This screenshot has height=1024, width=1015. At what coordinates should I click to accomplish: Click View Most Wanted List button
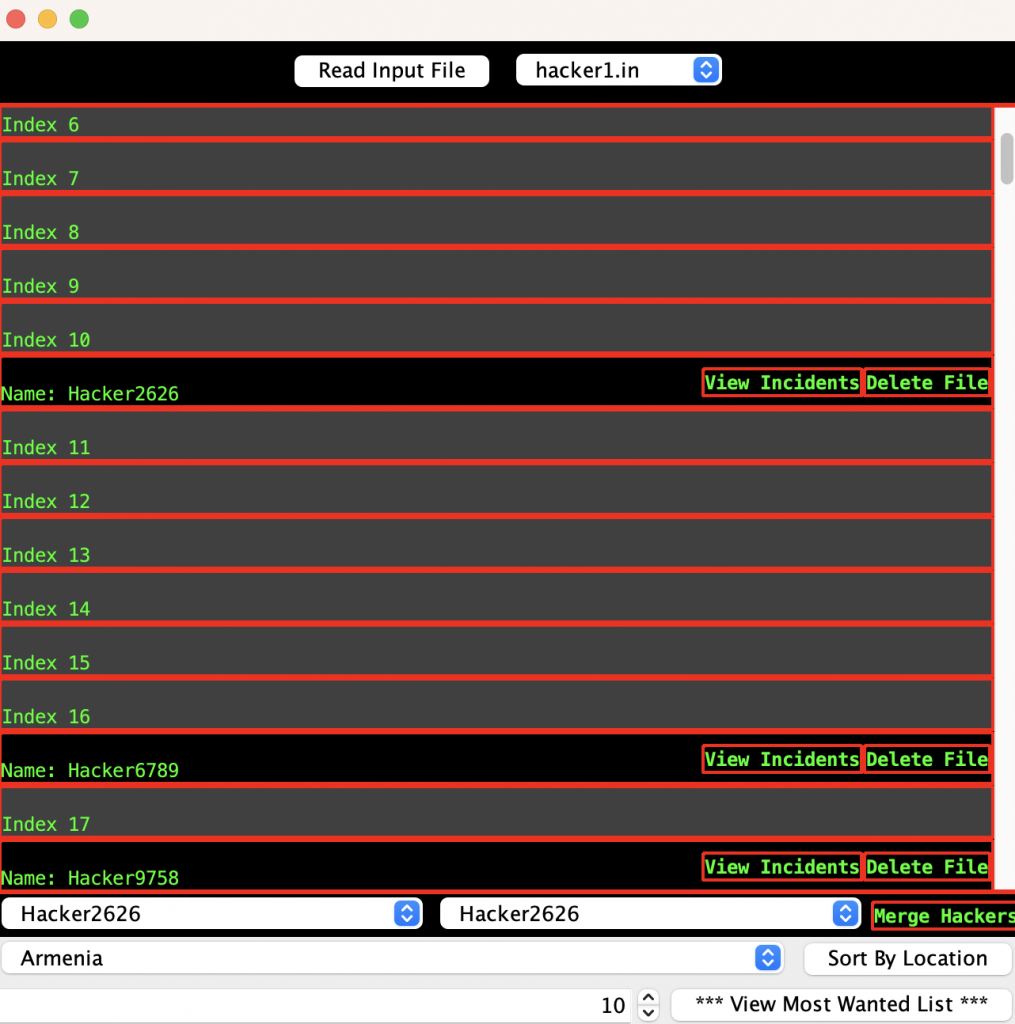tap(840, 1004)
